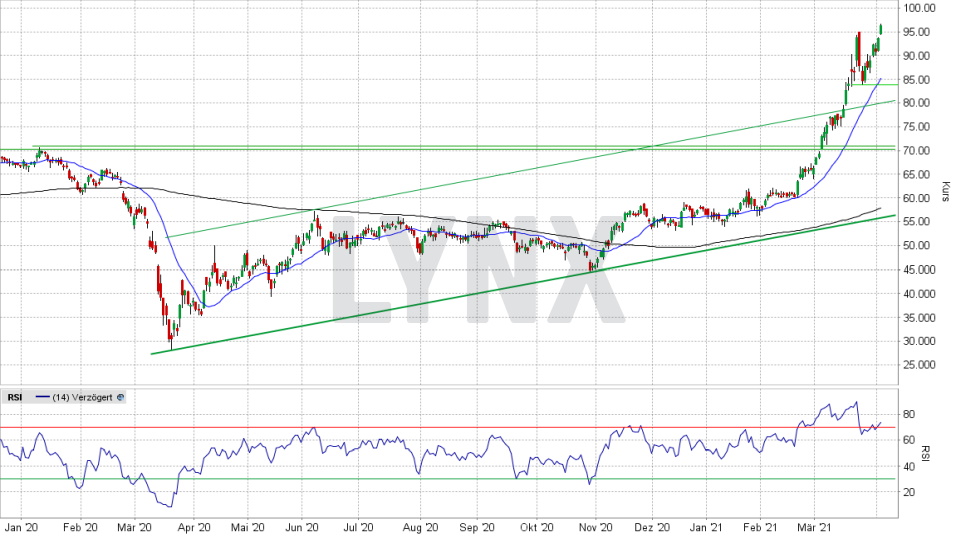This screenshot has width=960, height=540.
Task: Click the Jan '21 date label
Action: [x=706, y=528]
